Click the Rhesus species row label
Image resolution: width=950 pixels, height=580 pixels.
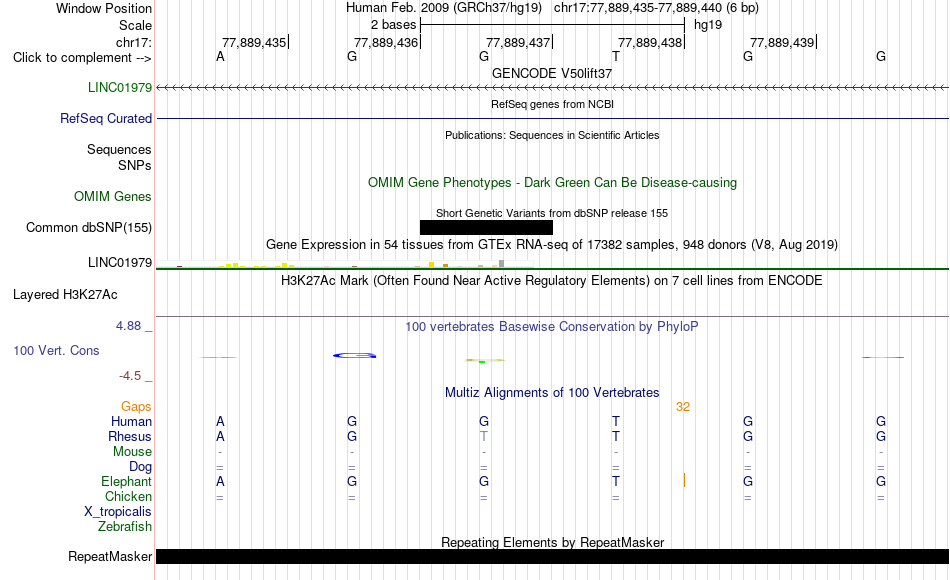coord(130,436)
